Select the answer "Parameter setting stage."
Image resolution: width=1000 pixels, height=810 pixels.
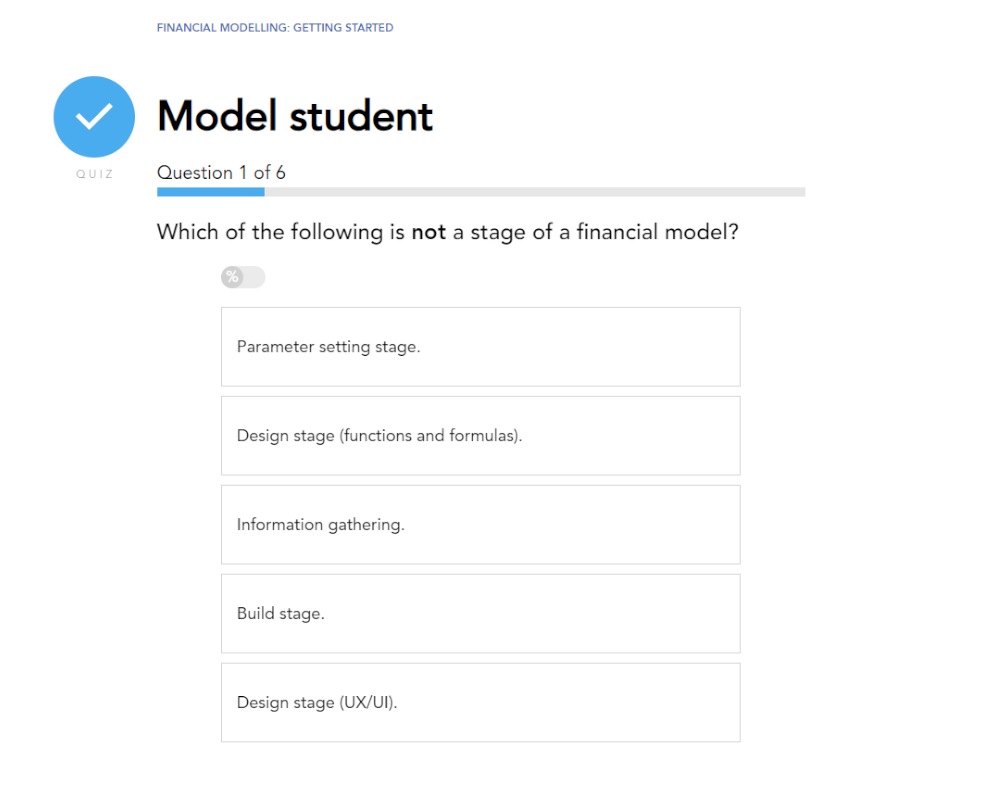pos(480,347)
